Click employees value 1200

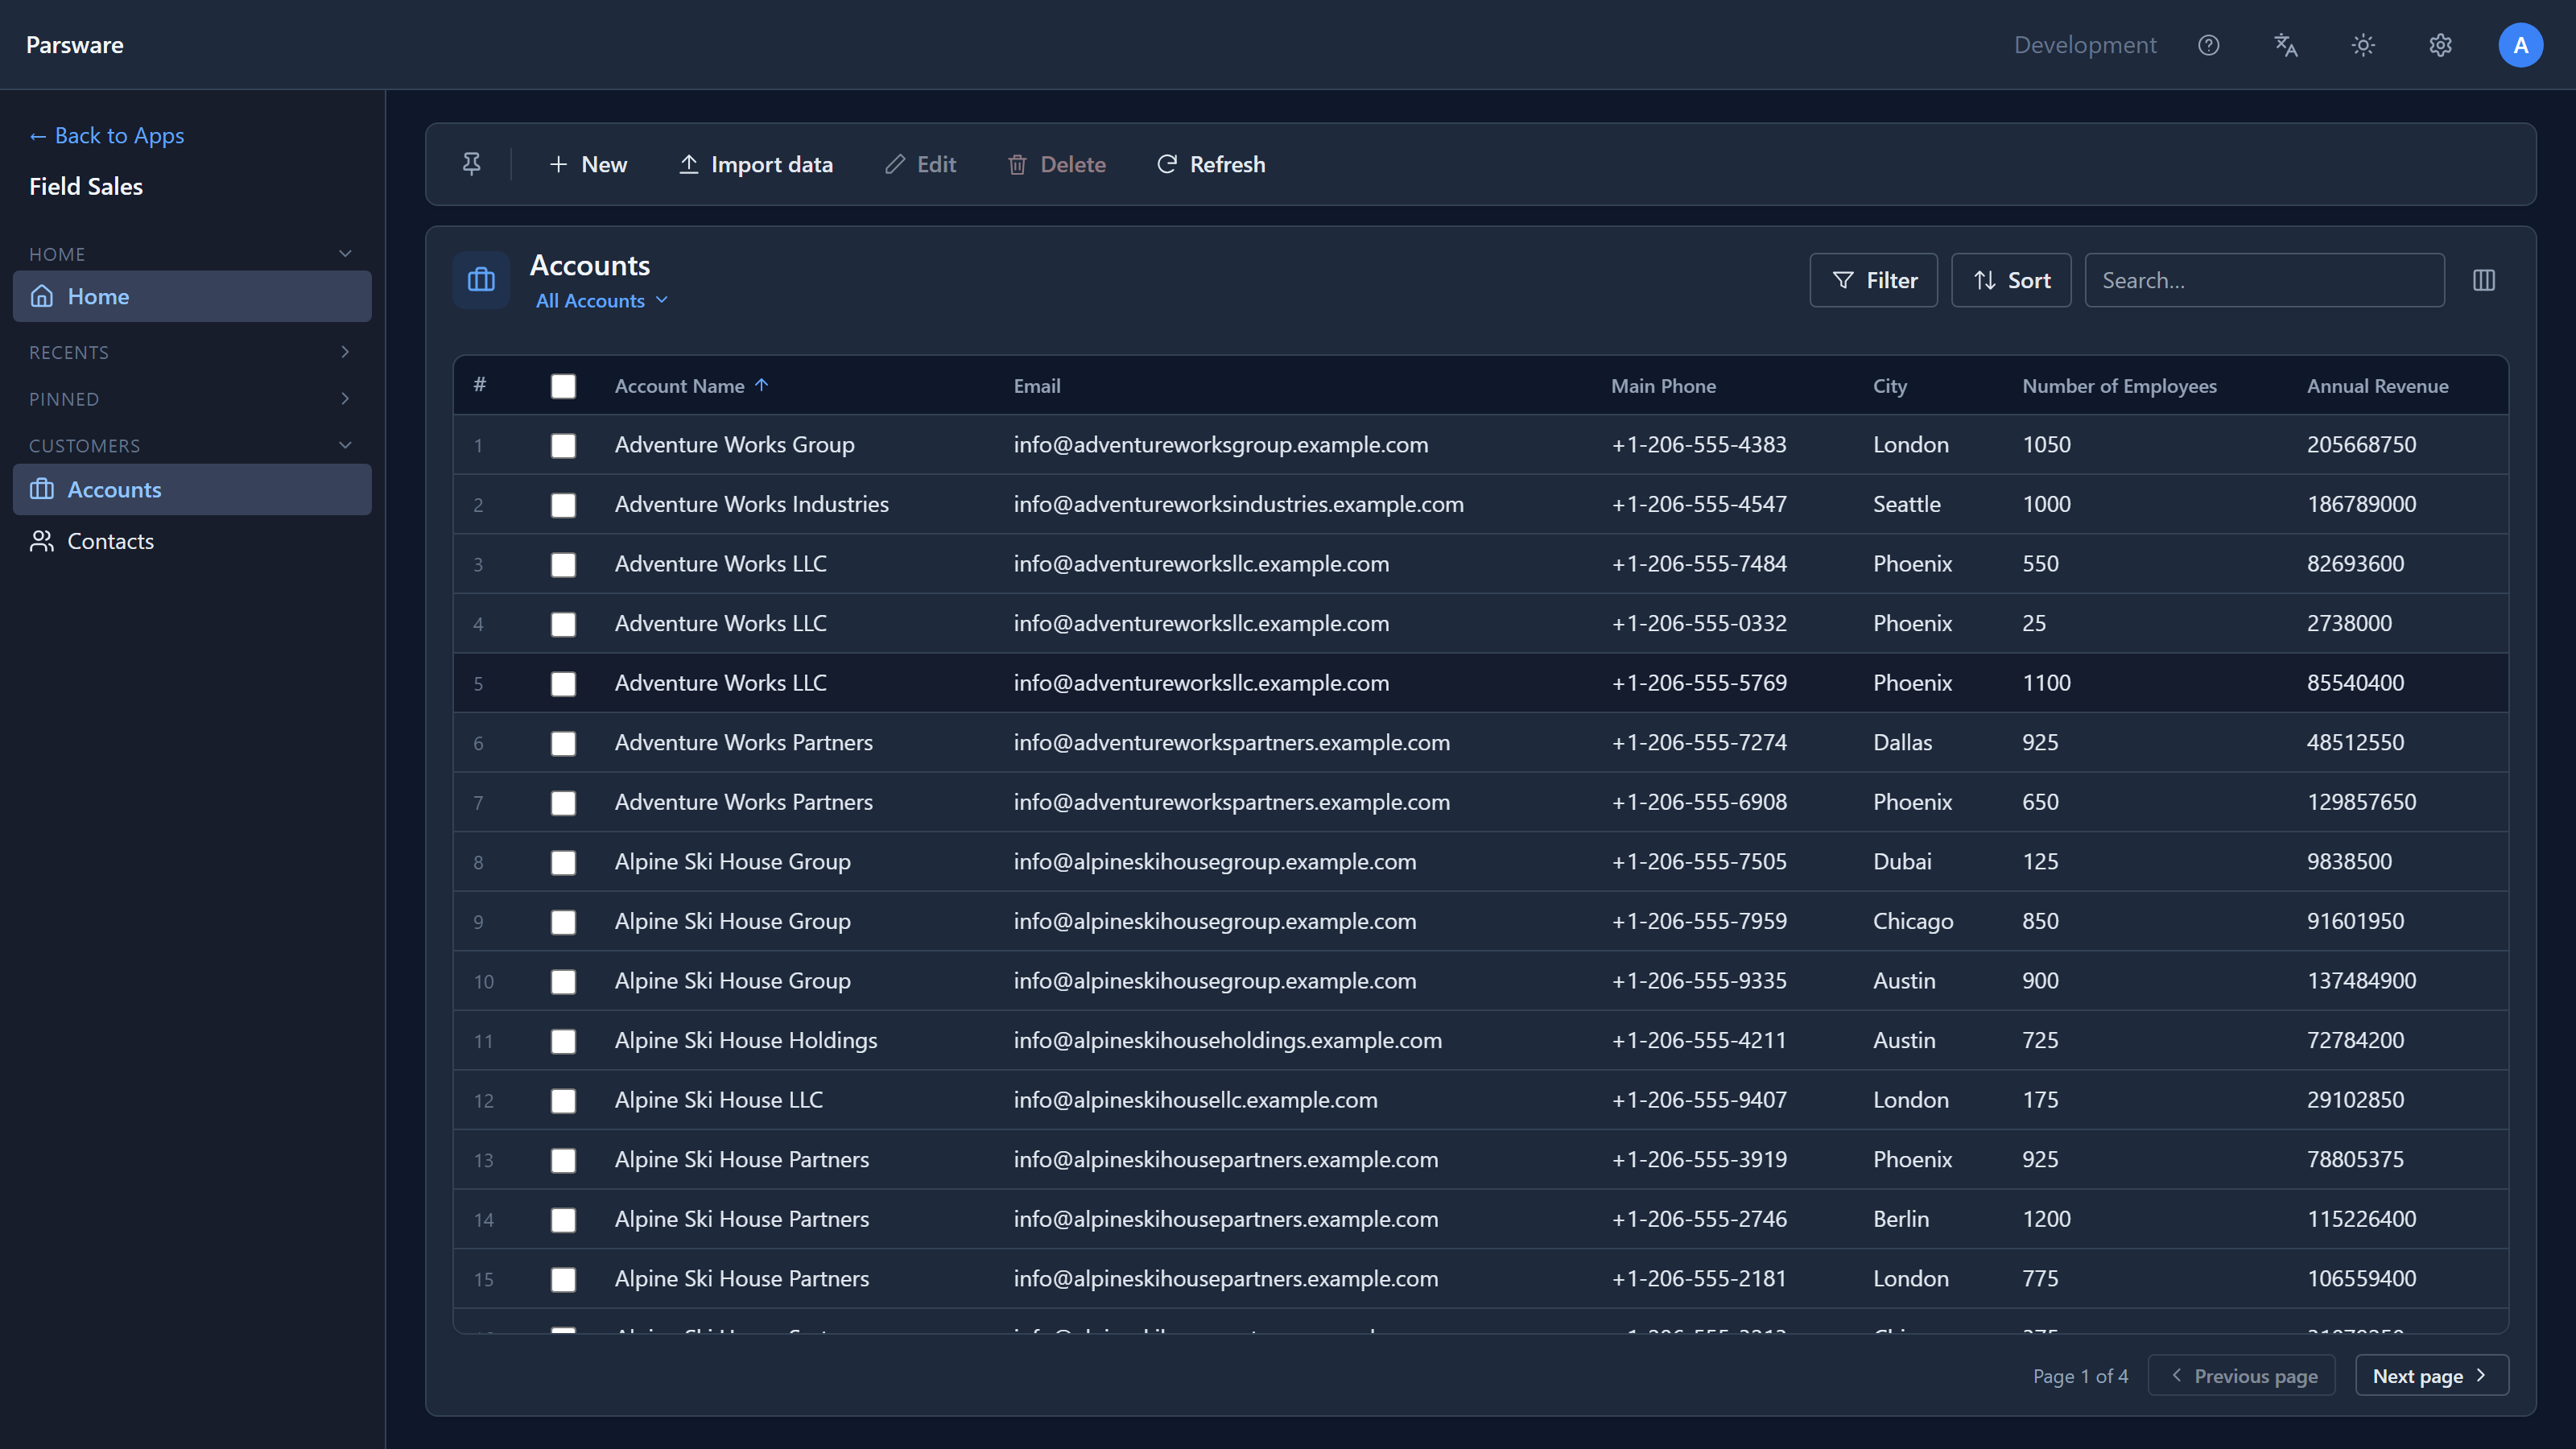[x=2046, y=1219]
